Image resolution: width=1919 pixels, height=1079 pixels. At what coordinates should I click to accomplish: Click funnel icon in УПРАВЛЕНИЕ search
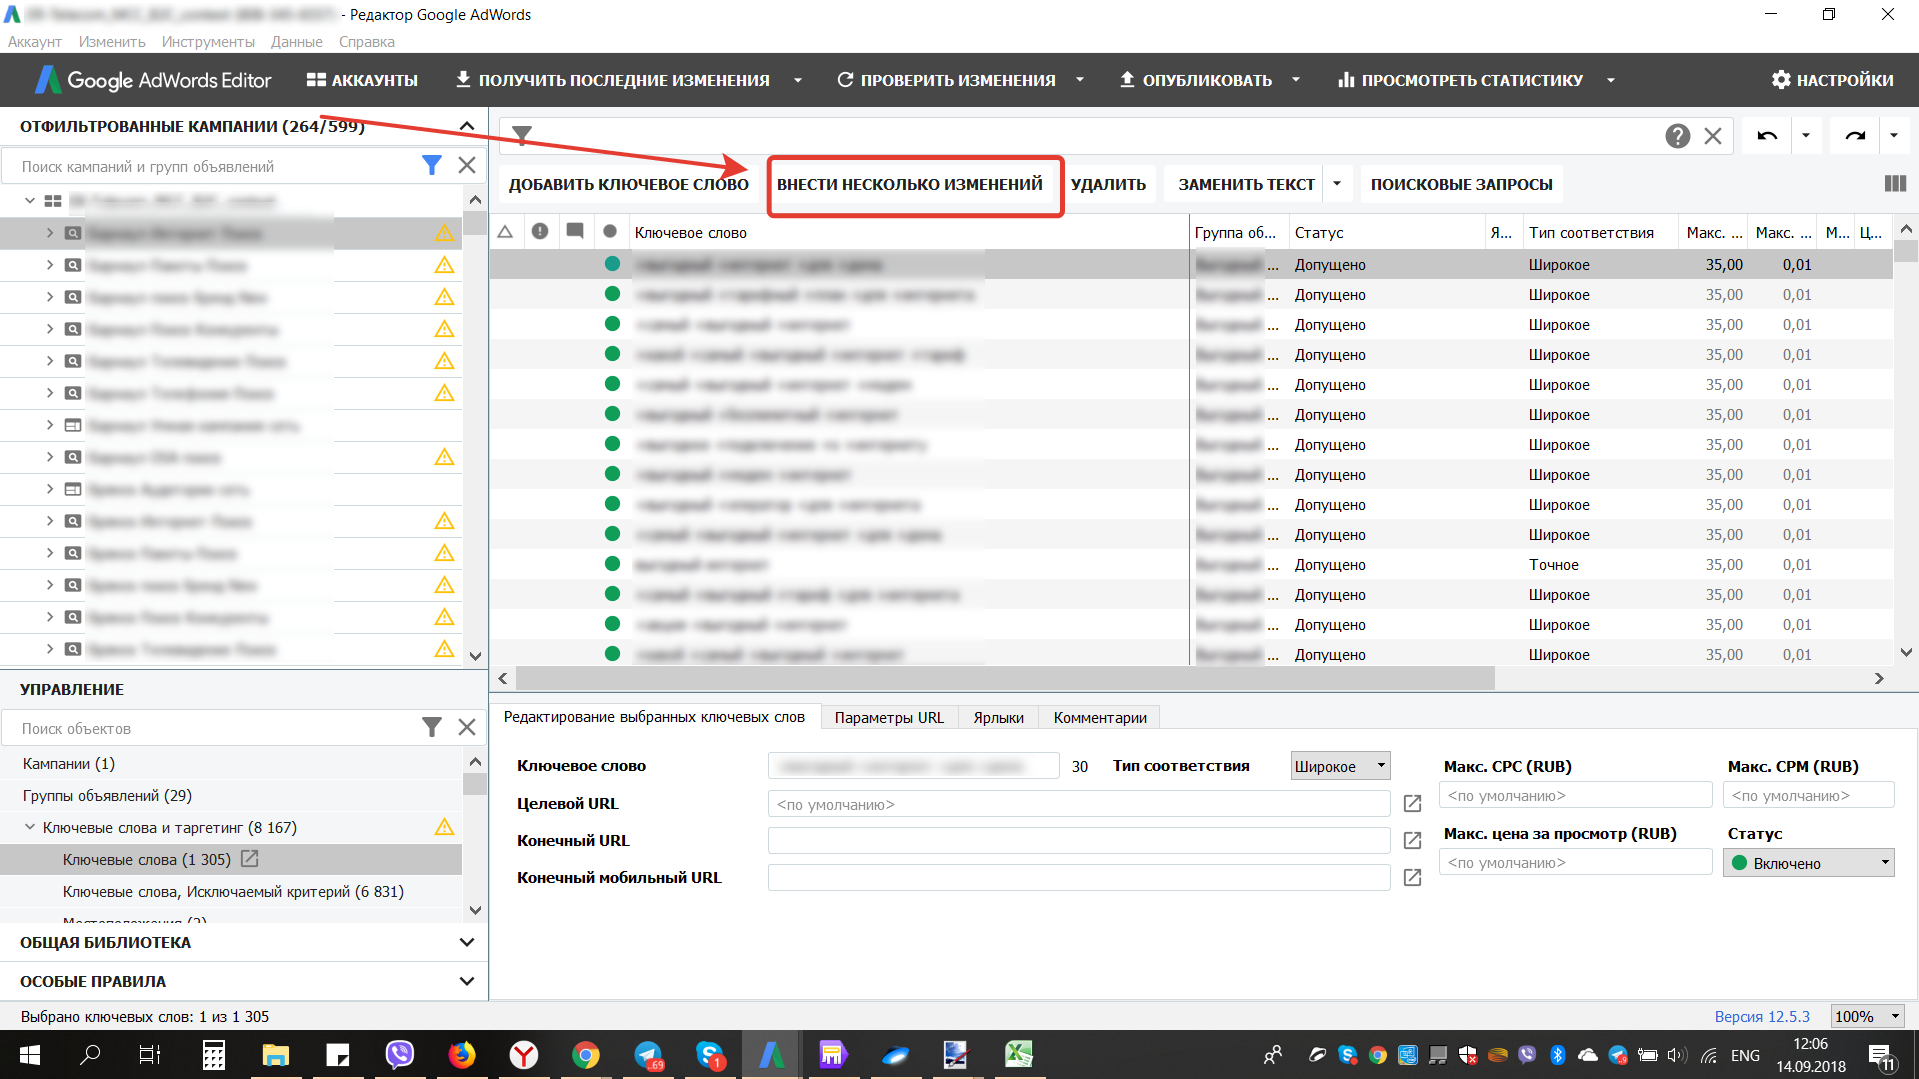(x=432, y=728)
